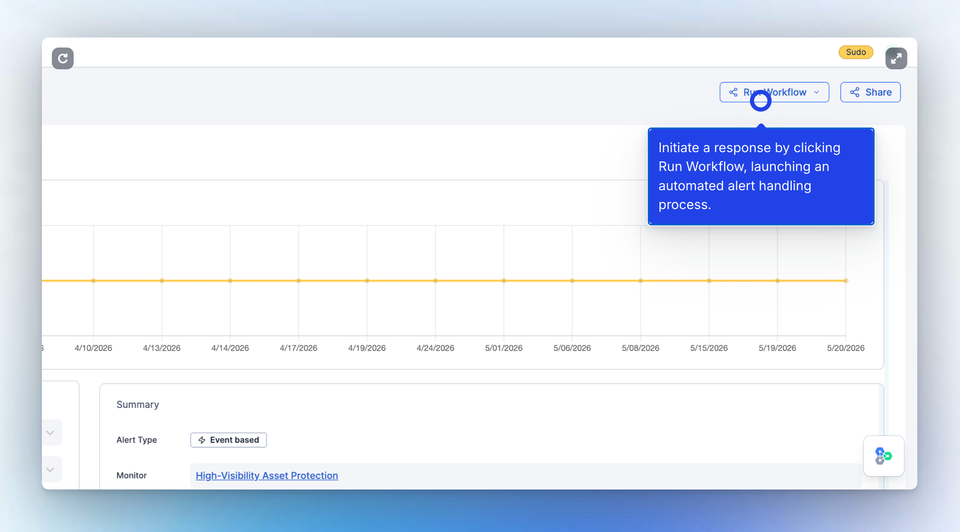Click the Share button
The height and width of the screenshot is (532, 960).
point(870,92)
